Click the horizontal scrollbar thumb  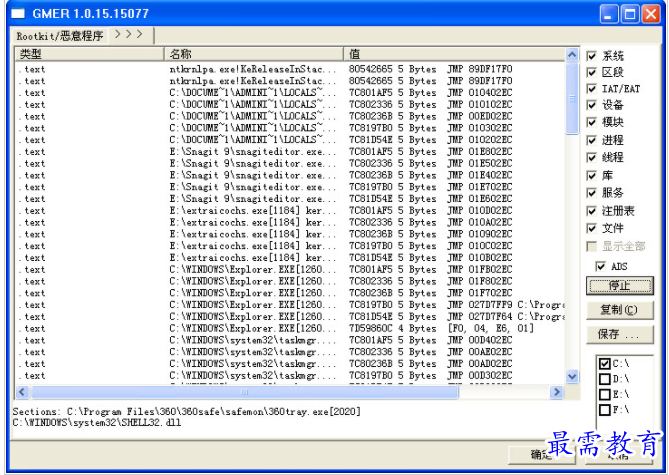(x=245, y=392)
